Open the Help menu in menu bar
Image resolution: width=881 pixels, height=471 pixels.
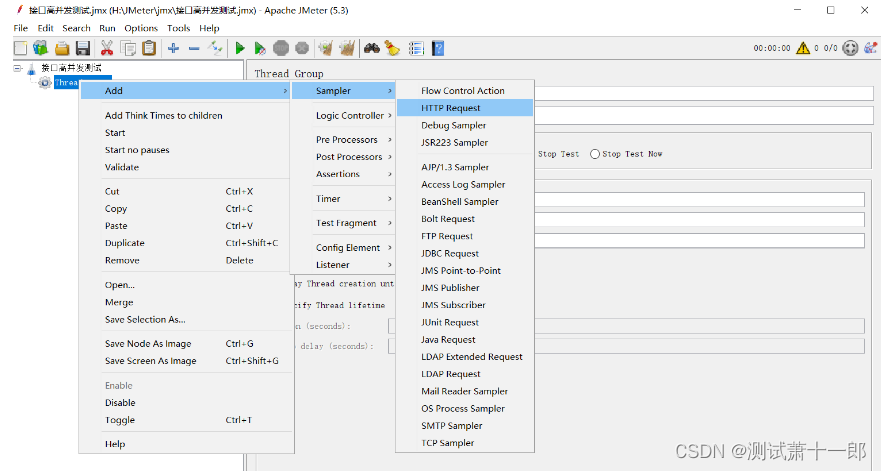pos(209,28)
